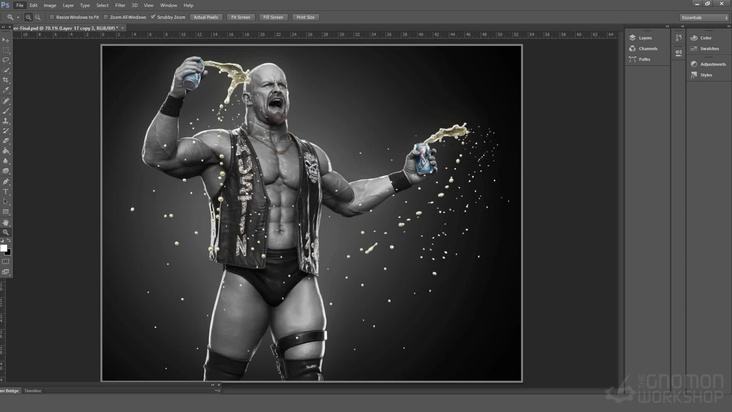Check the Zoom All Windows option
732x412 pixels.
click(105, 17)
